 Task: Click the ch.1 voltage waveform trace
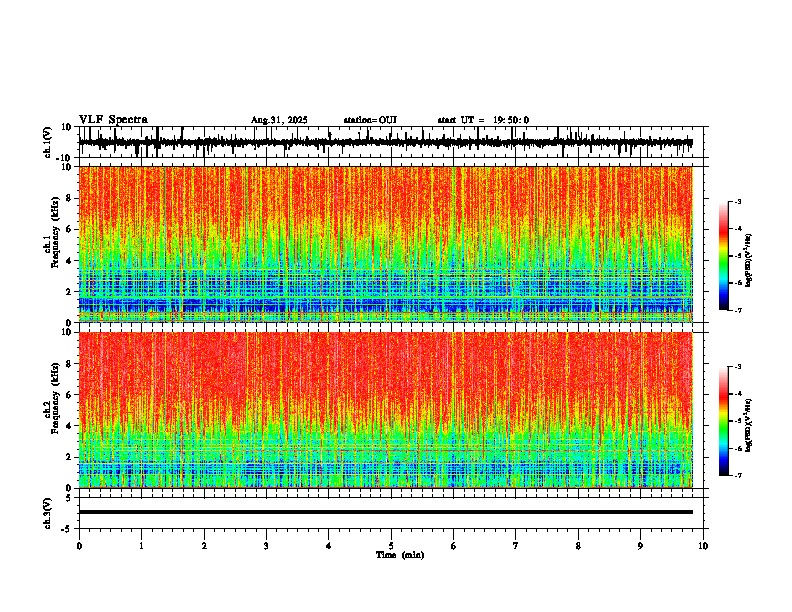click(x=385, y=142)
